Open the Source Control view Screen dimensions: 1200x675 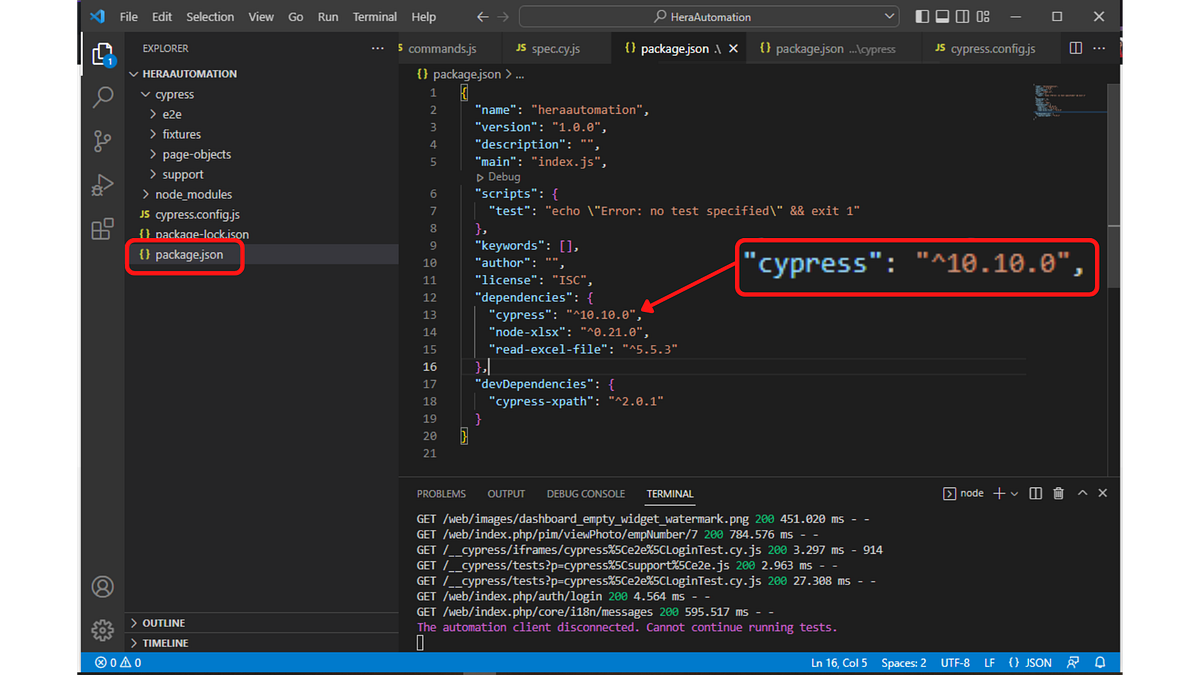(x=103, y=141)
